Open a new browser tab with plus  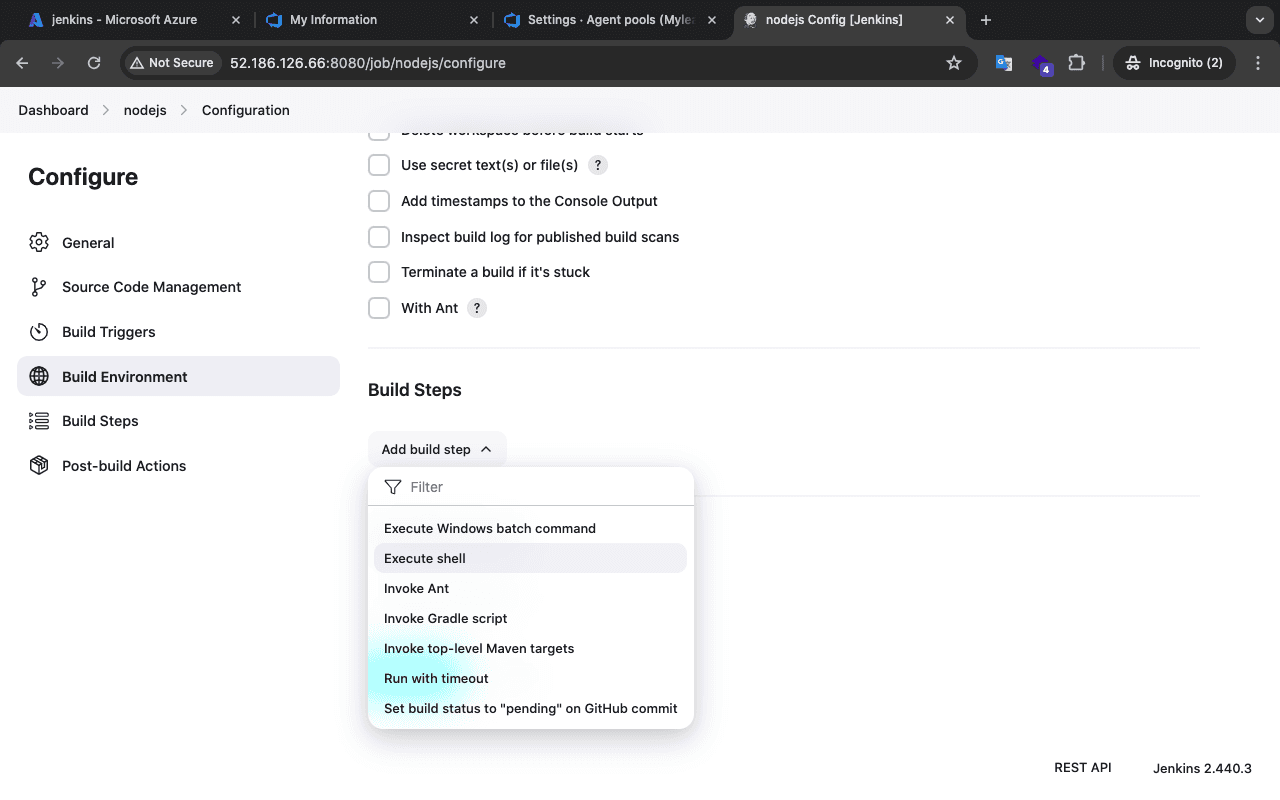pyautogui.click(x=986, y=20)
